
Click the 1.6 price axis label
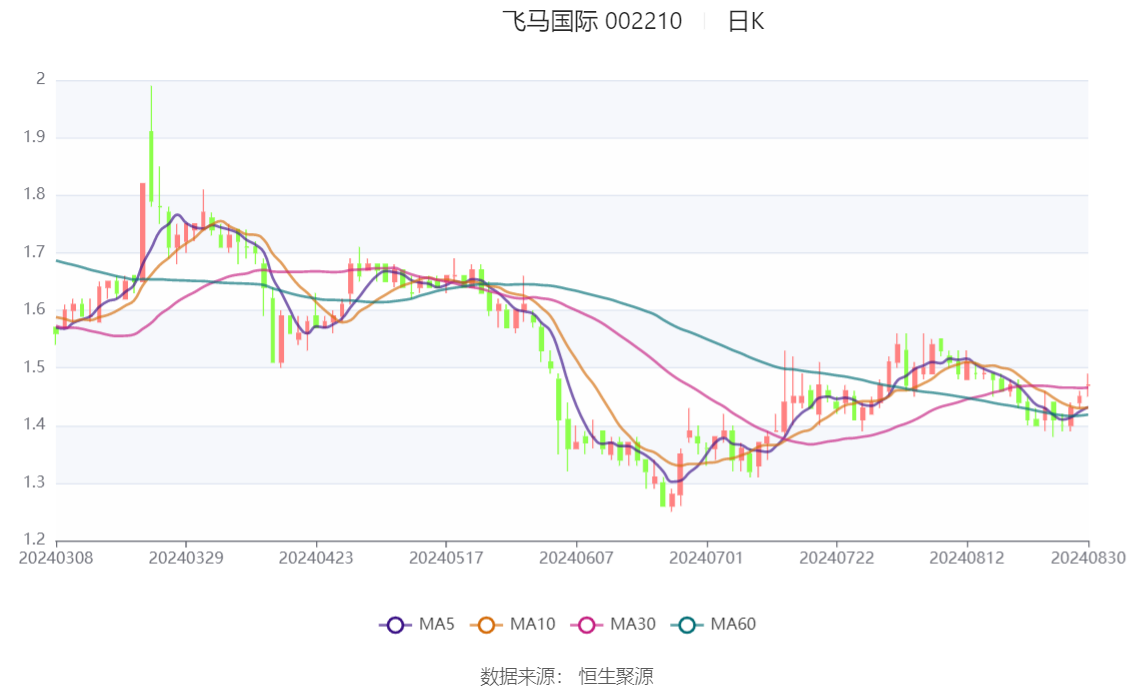click(x=34, y=309)
